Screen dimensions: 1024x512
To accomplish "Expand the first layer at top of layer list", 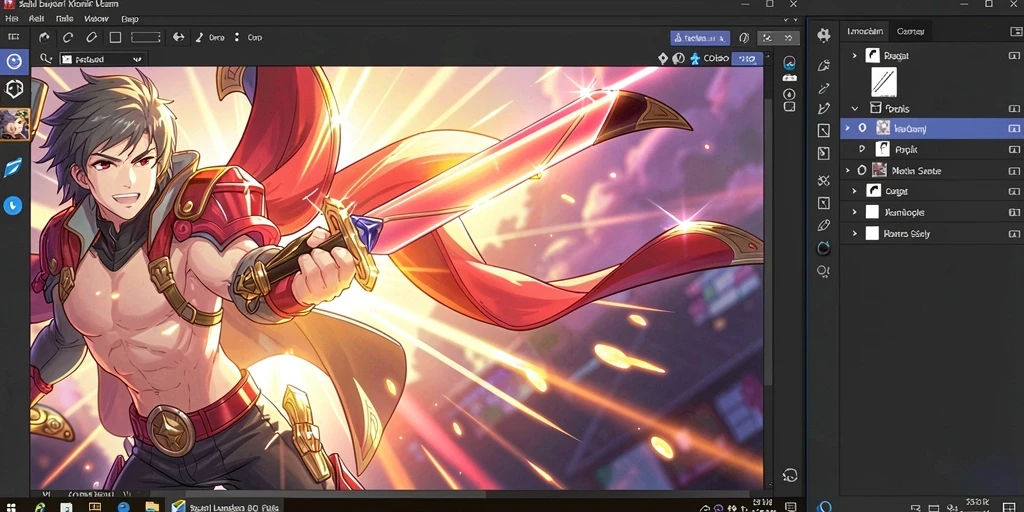I will coord(854,56).
